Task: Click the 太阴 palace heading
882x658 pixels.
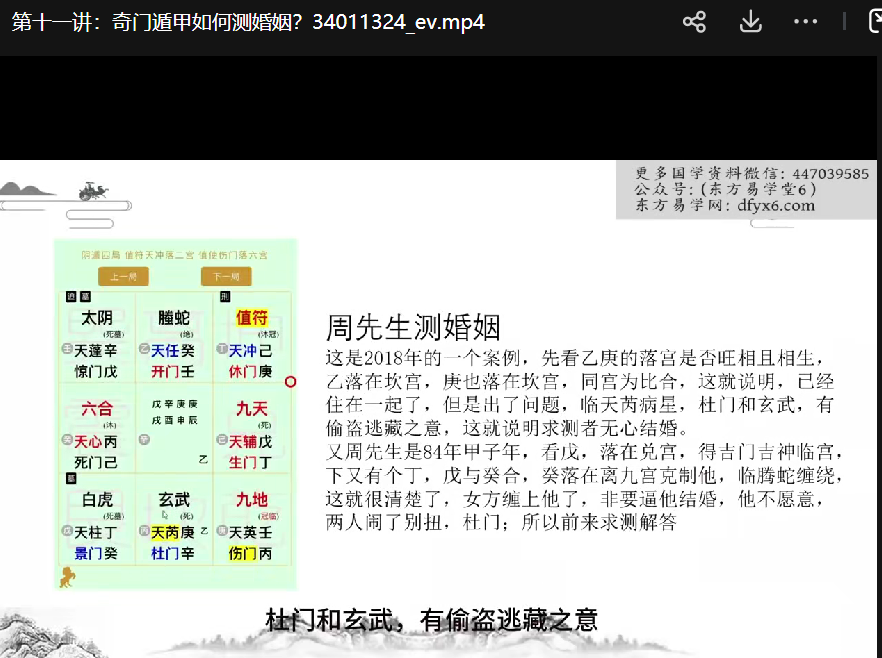Action: pyautogui.click(x=97, y=318)
